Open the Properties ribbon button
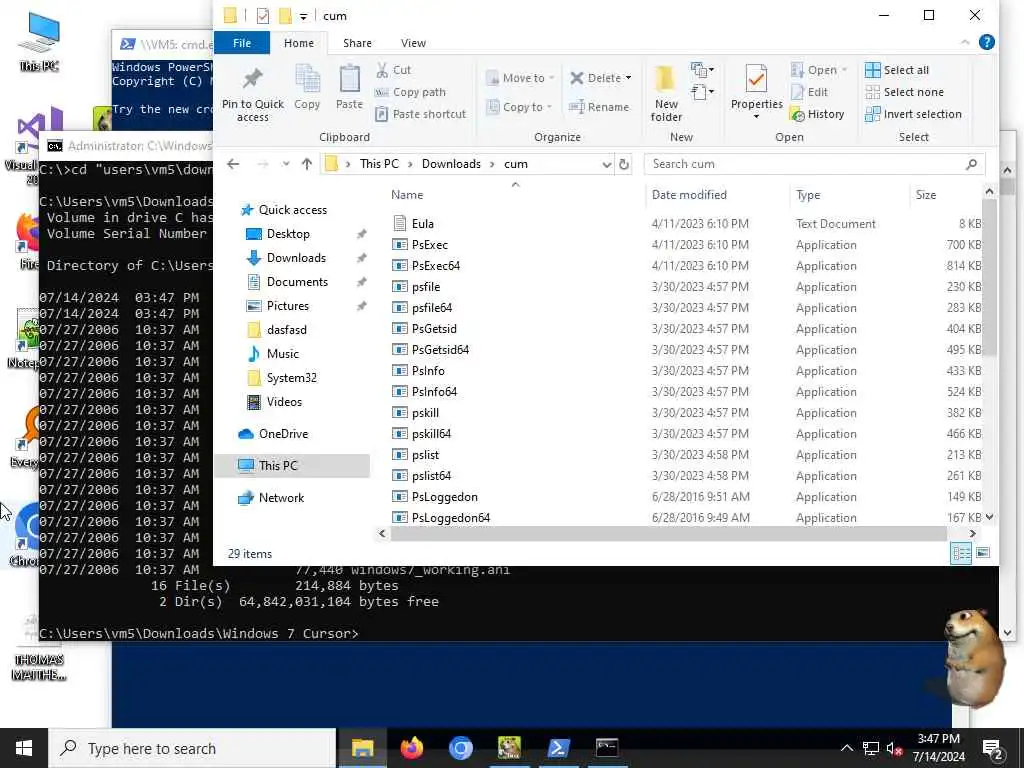 tap(756, 91)
